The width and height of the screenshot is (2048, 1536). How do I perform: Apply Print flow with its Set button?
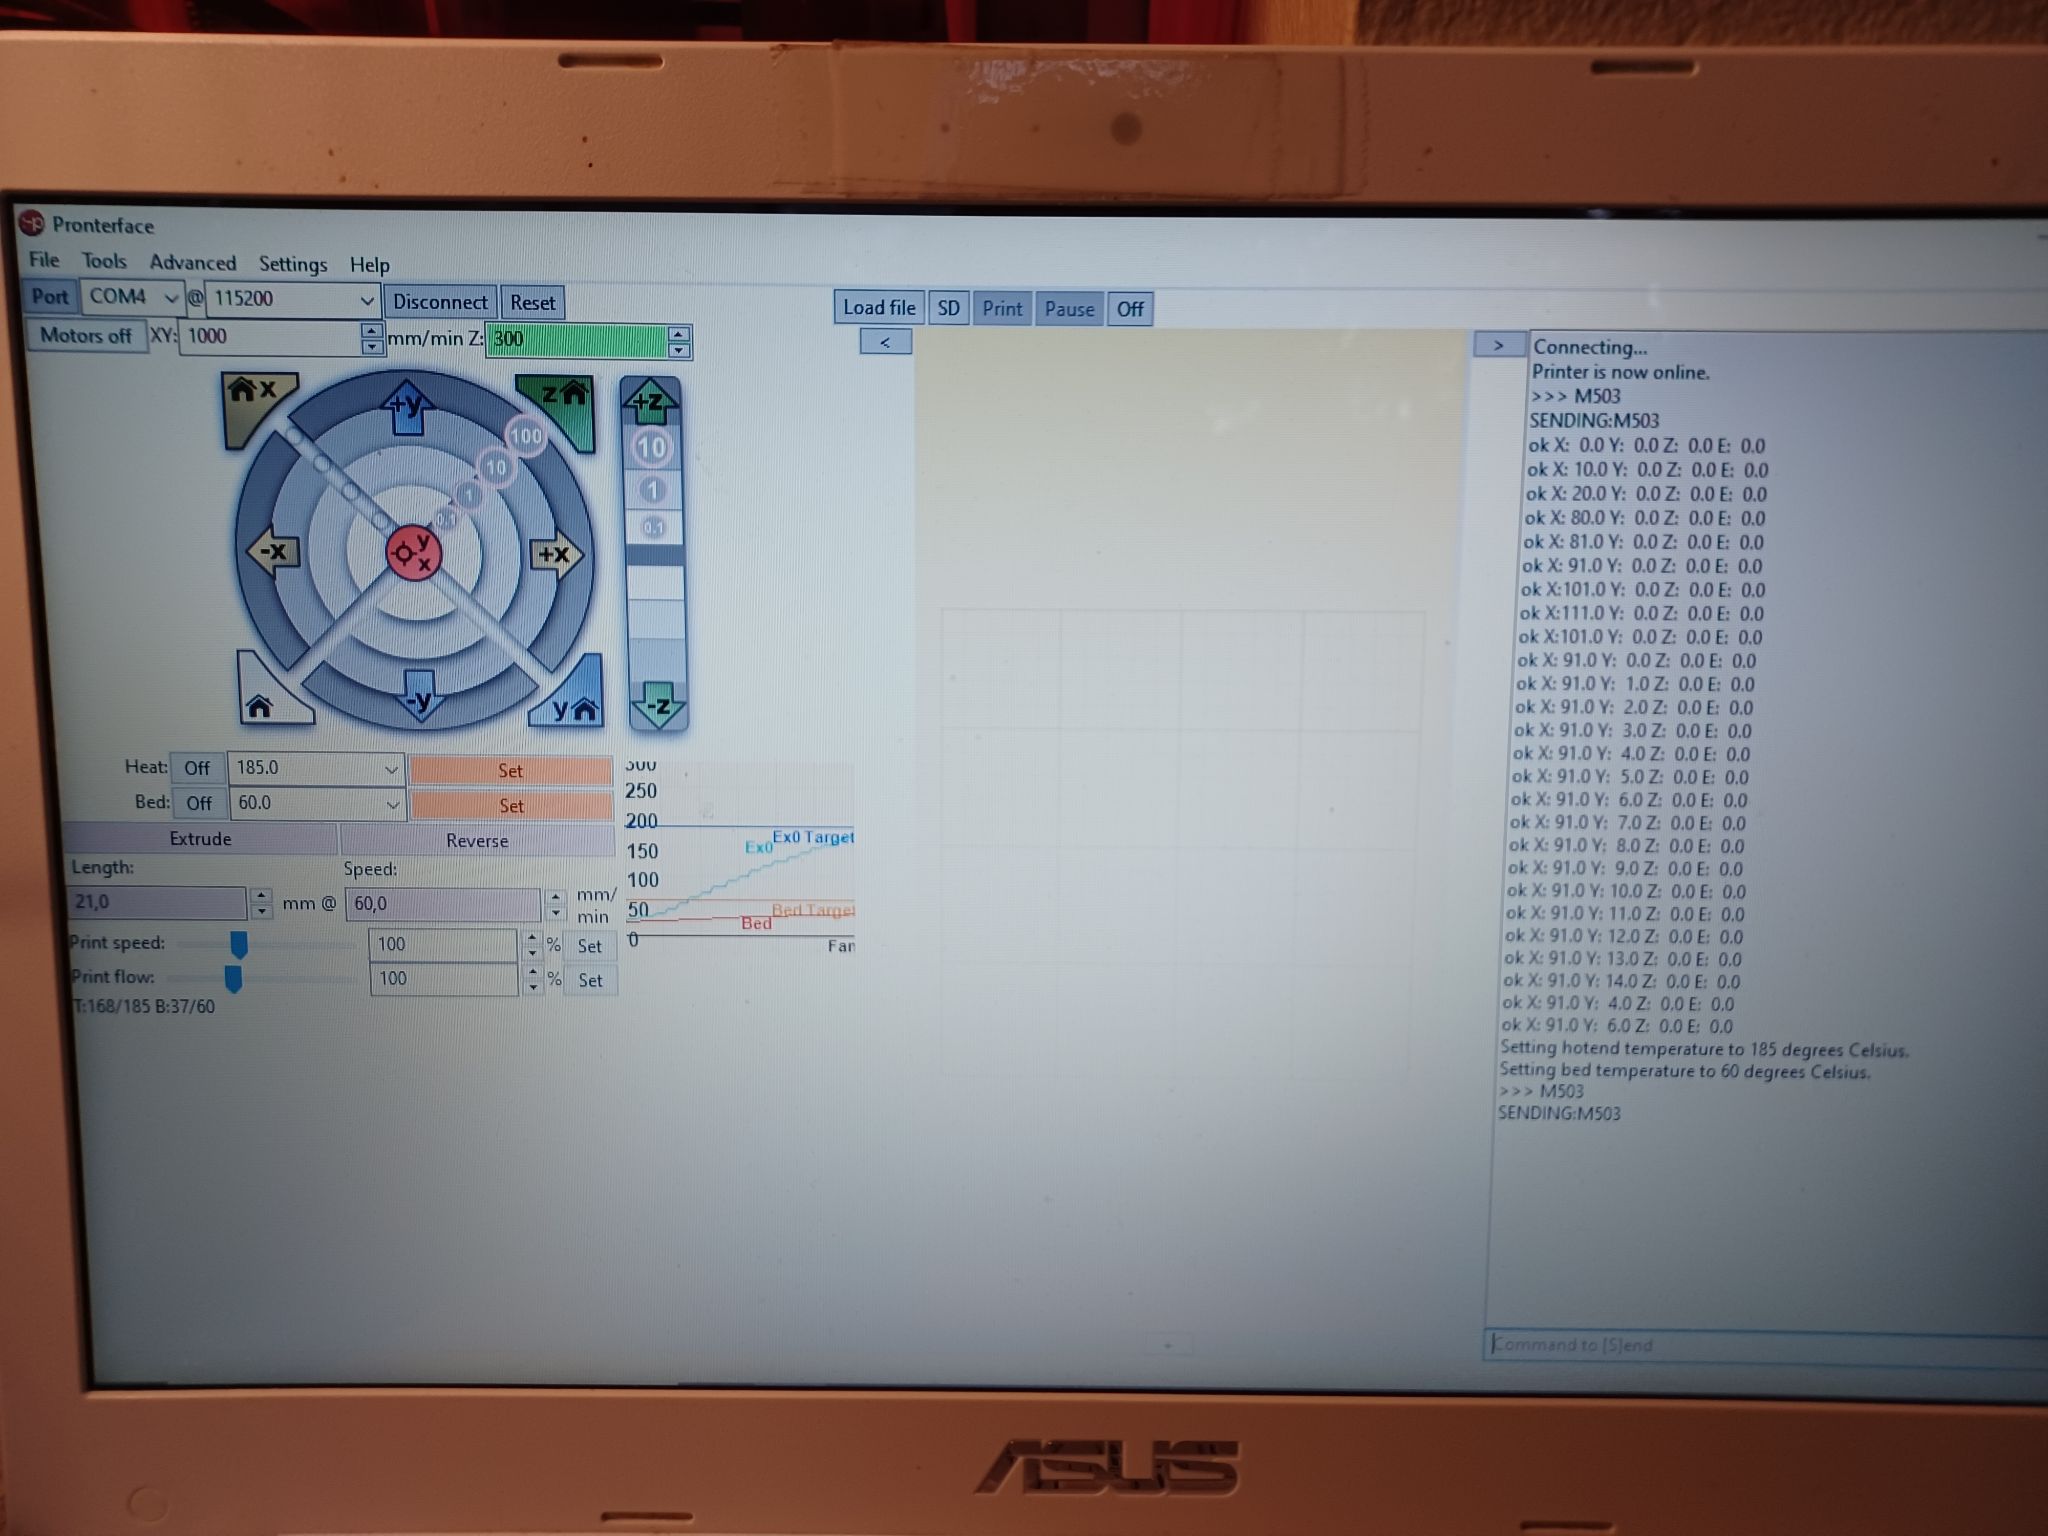pyautogui.click(x=590, y=981)
